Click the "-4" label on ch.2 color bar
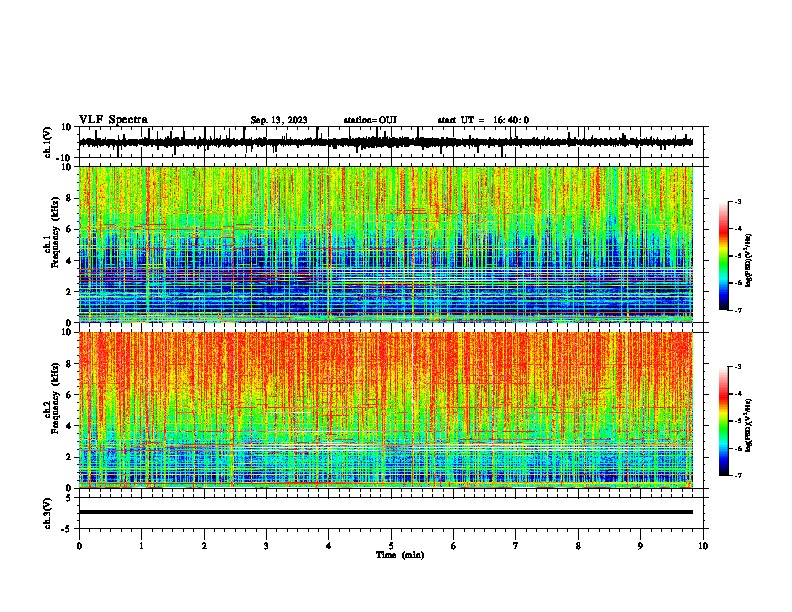 pos(738,393)
